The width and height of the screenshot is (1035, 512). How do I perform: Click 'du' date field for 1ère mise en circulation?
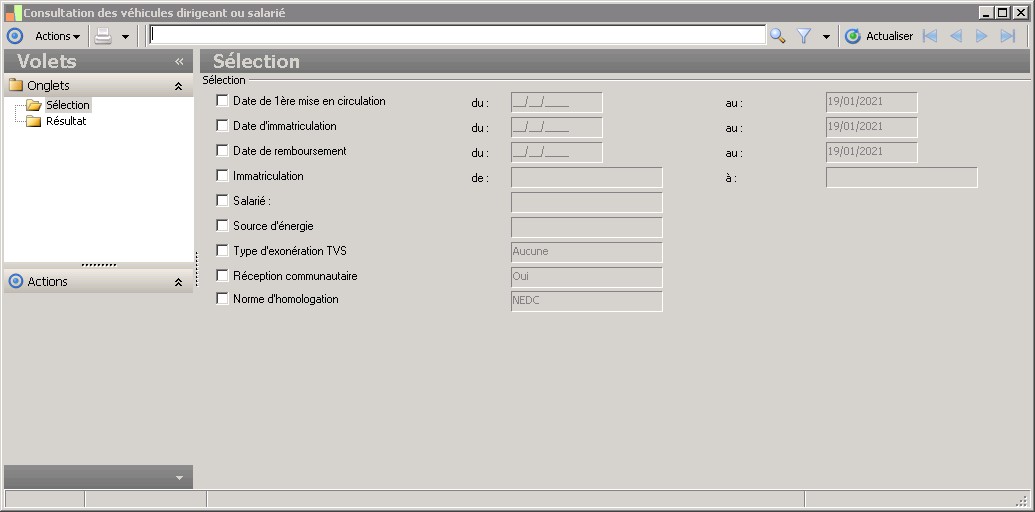pos(556,102)
